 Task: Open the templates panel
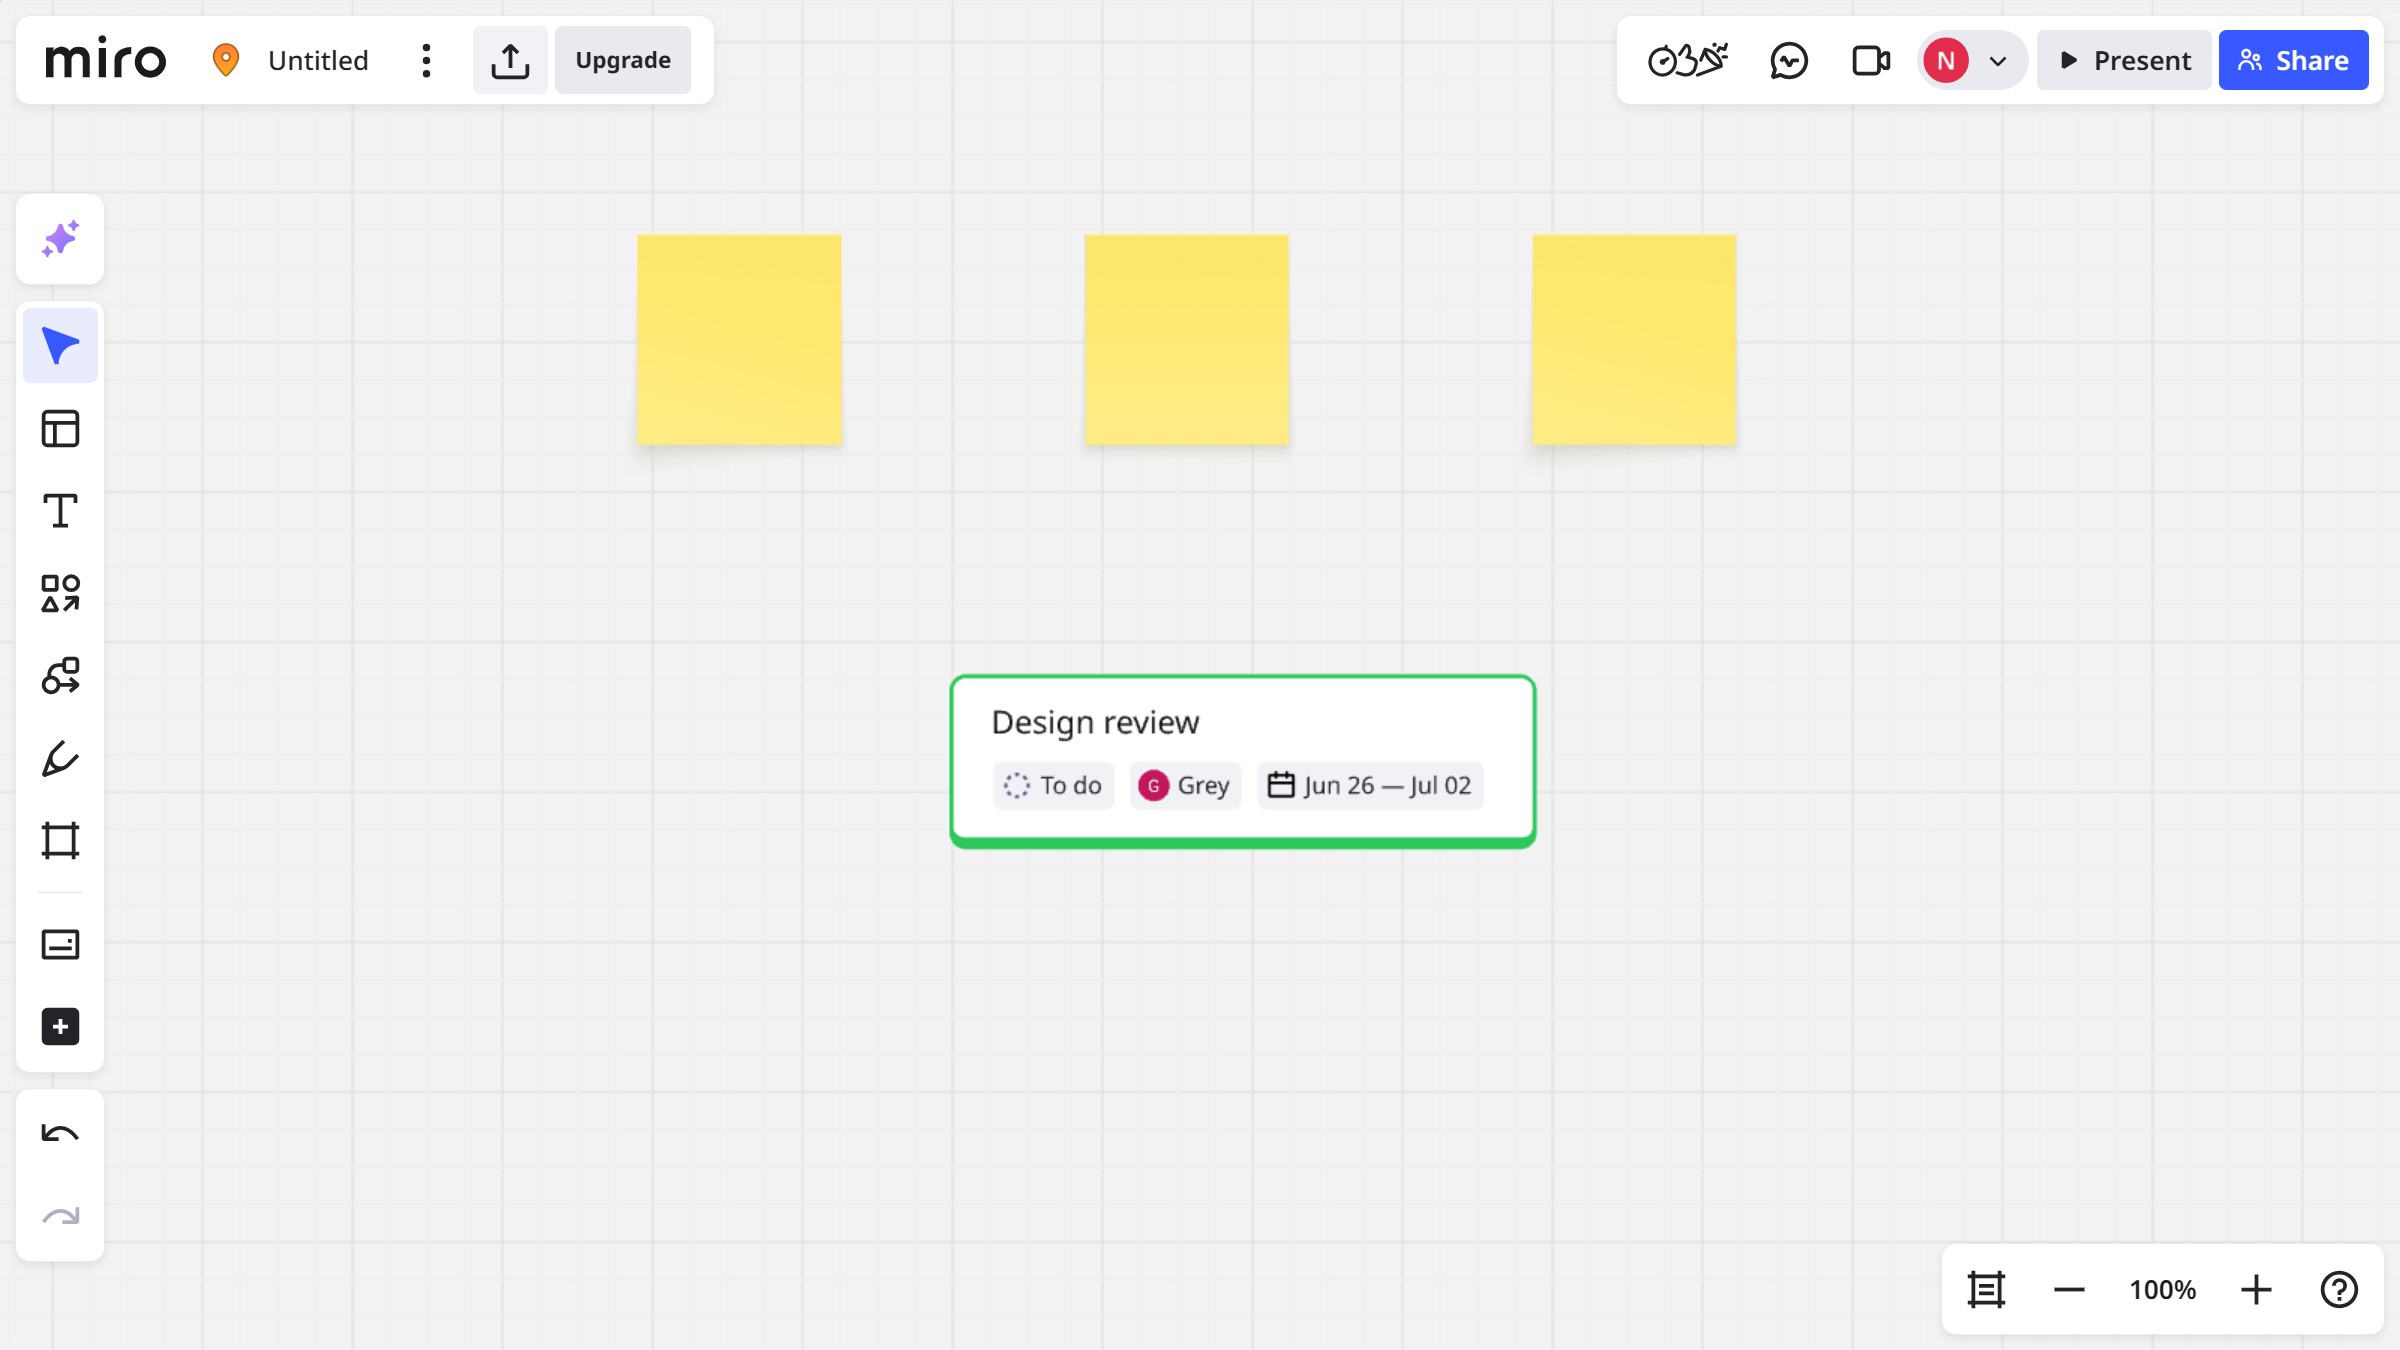pyautogui.click(x=59, y=427)
